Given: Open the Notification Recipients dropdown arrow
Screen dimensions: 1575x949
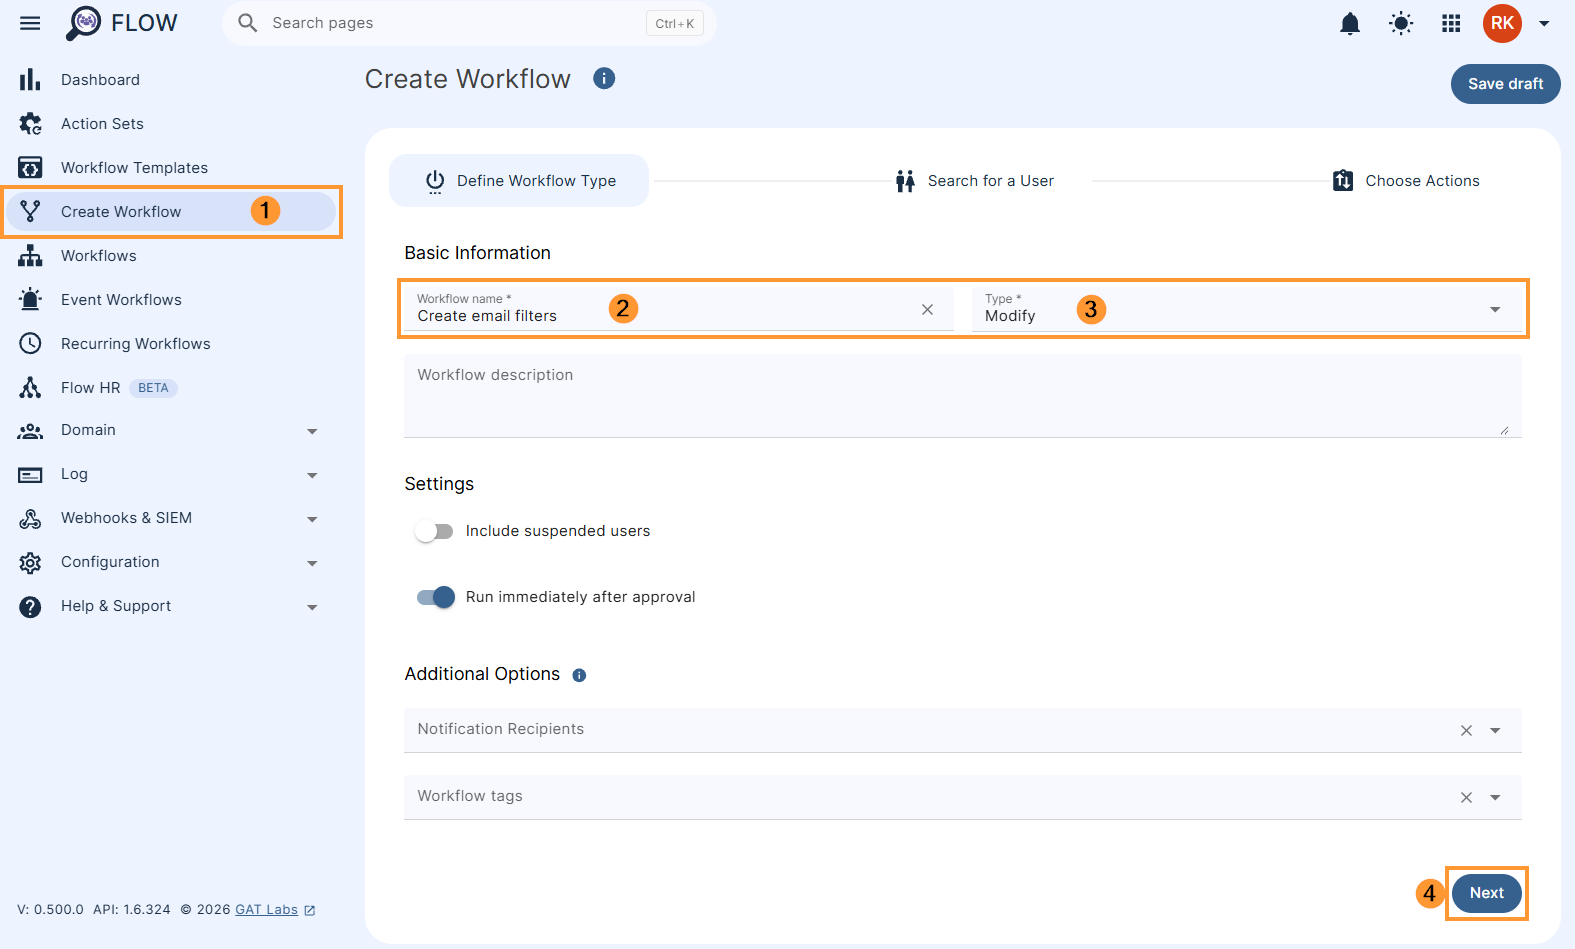Looking at the screenshot, I should point(1495,730).
